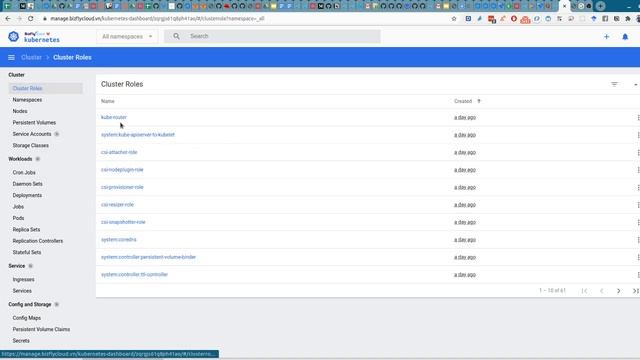Sort by Created column arrow
The width and height of the screenshot is (640, 360).
[x=479, y=101]
